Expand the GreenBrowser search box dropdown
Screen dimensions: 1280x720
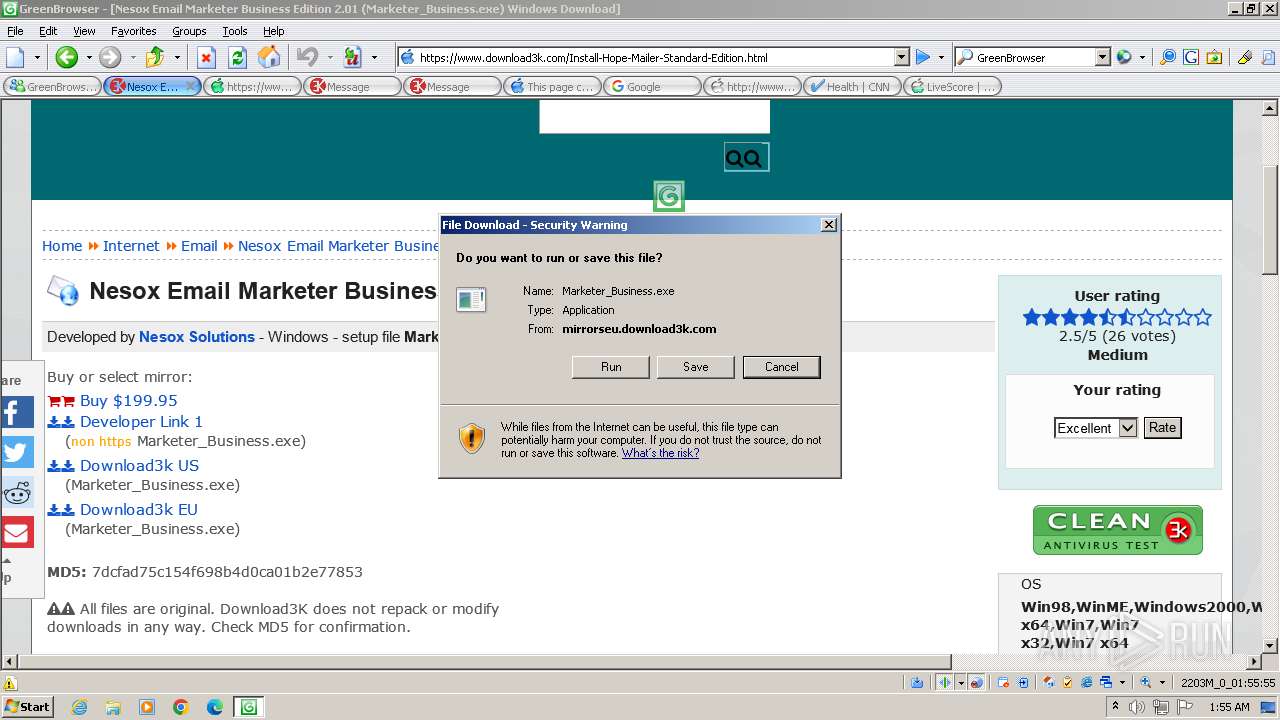(1102, 58)
